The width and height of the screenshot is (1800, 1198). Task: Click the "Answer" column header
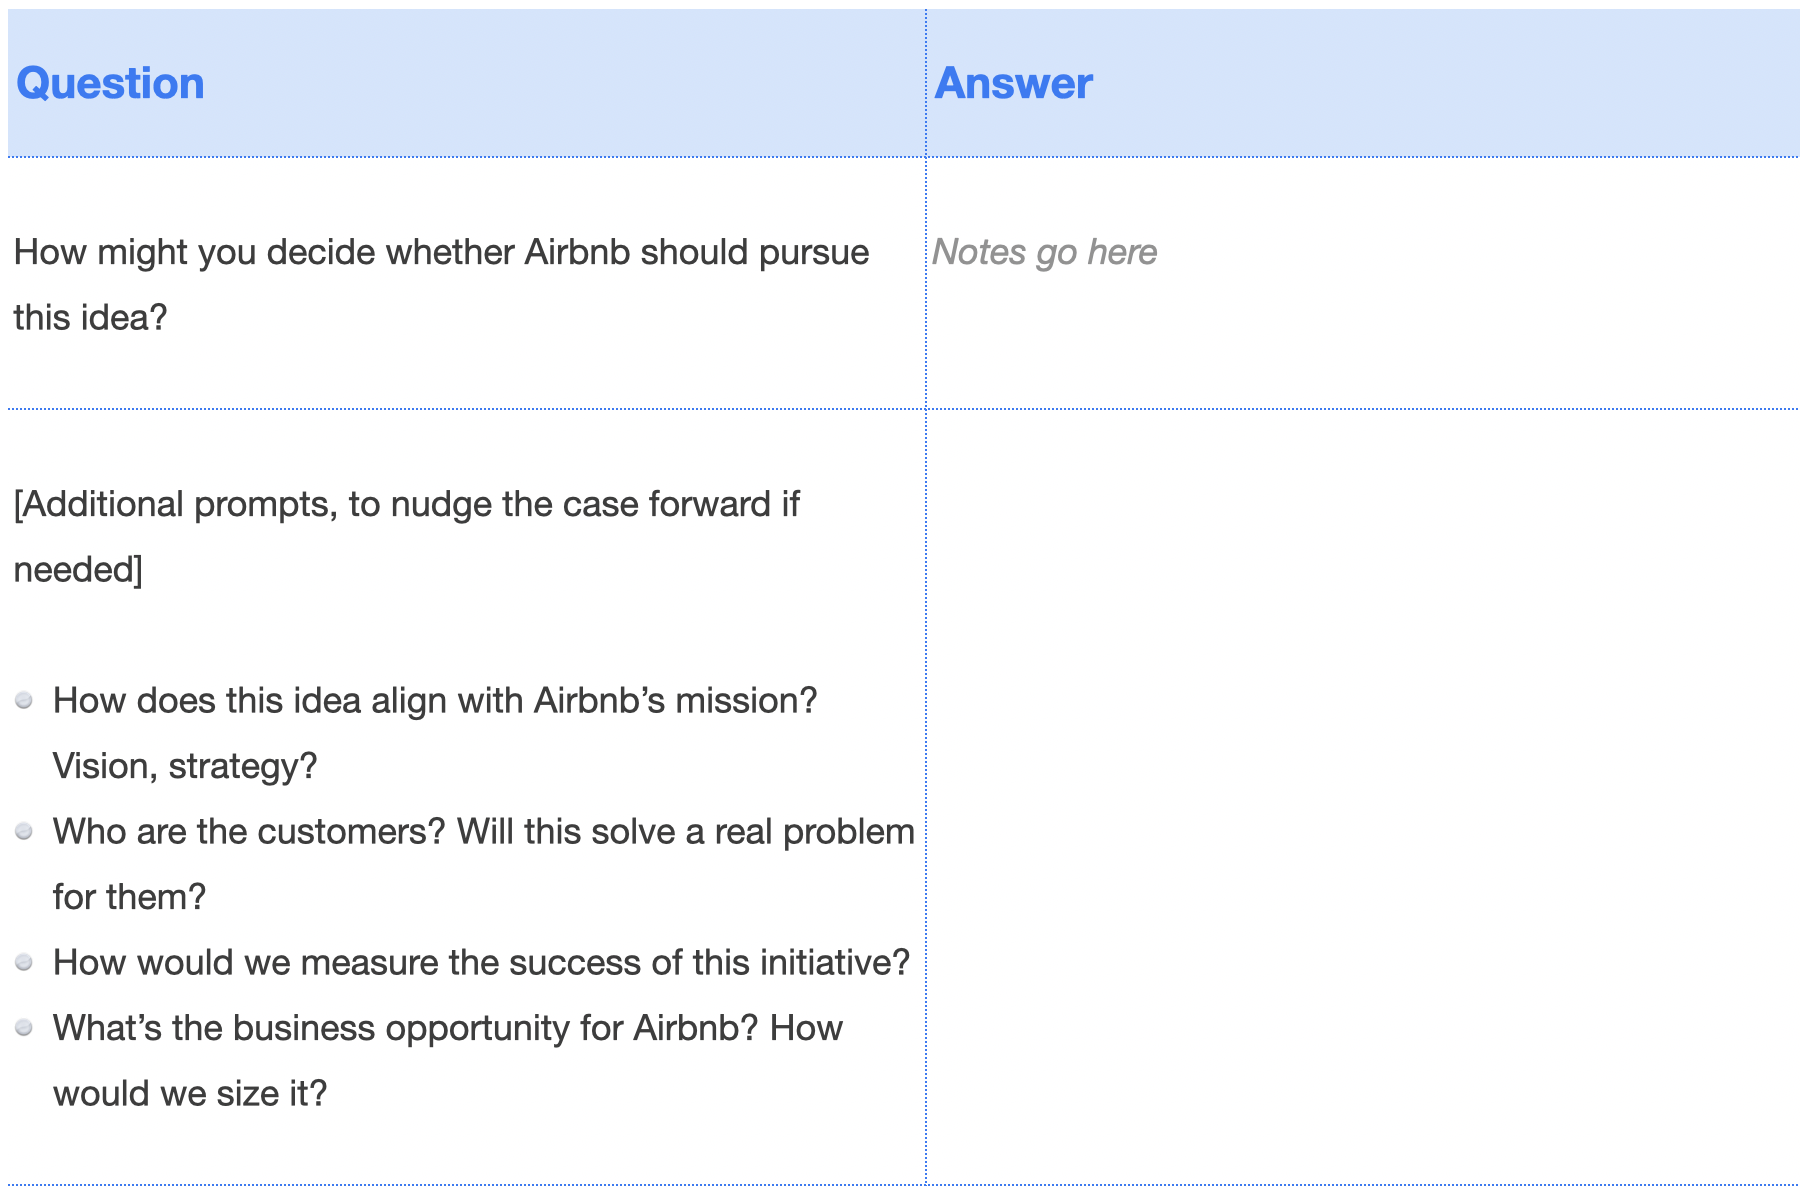(1013, 83)
